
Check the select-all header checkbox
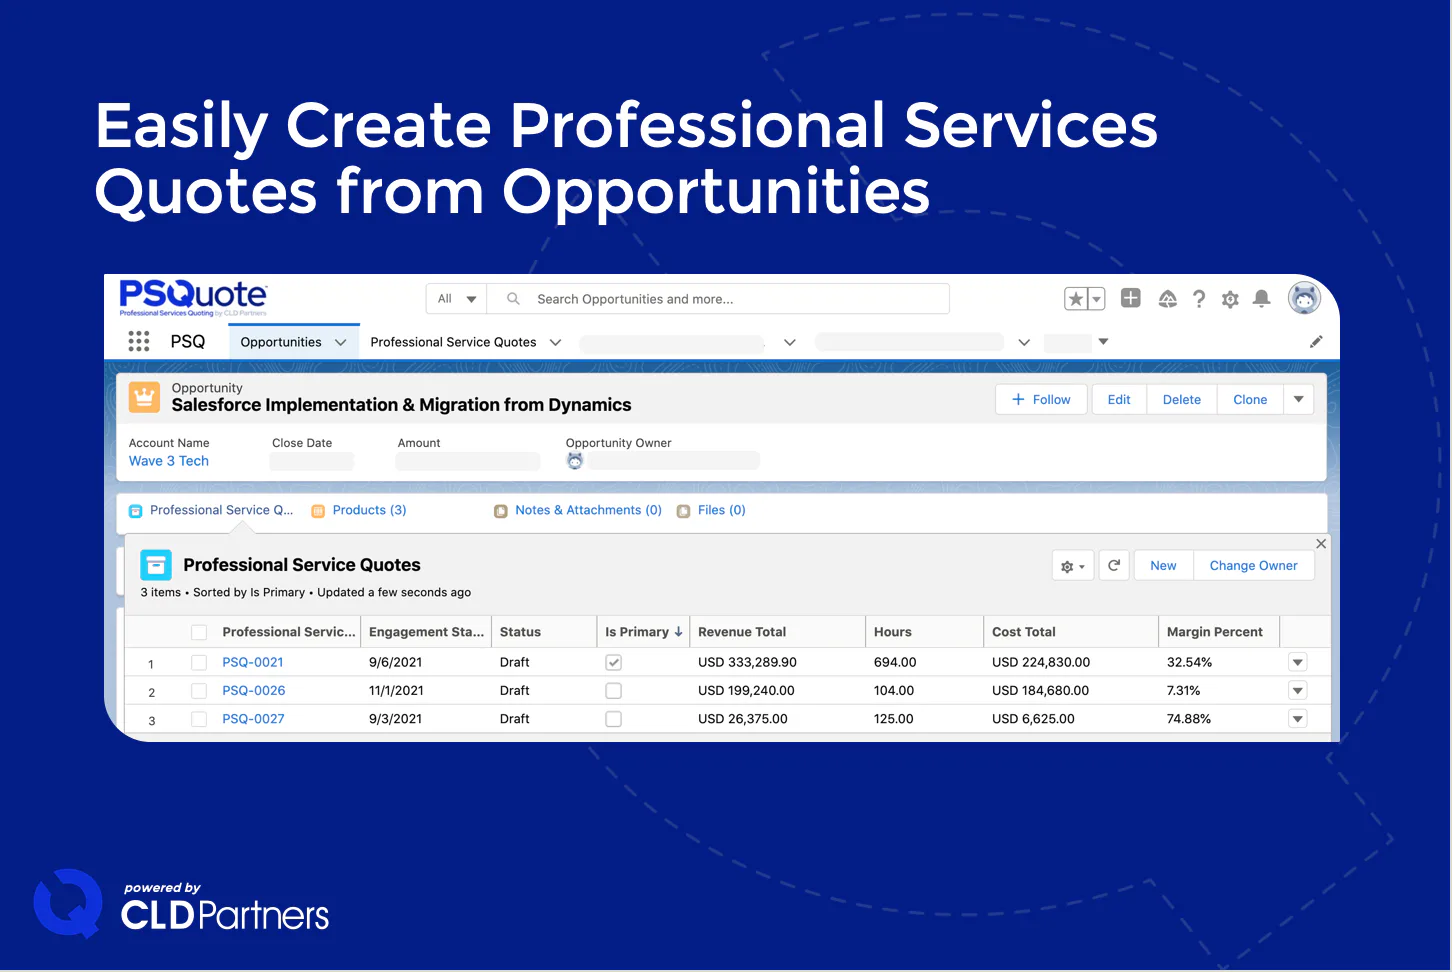tap(199, 632)
